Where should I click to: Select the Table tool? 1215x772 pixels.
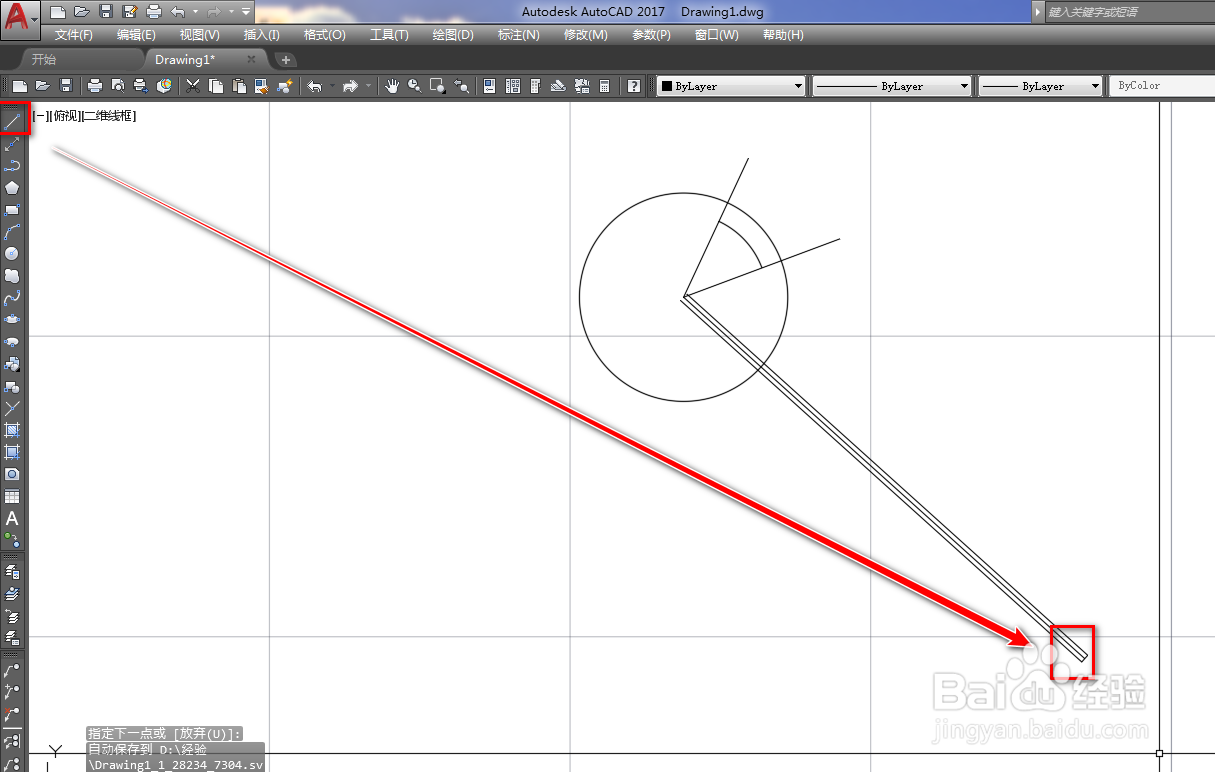click(13, 496)
